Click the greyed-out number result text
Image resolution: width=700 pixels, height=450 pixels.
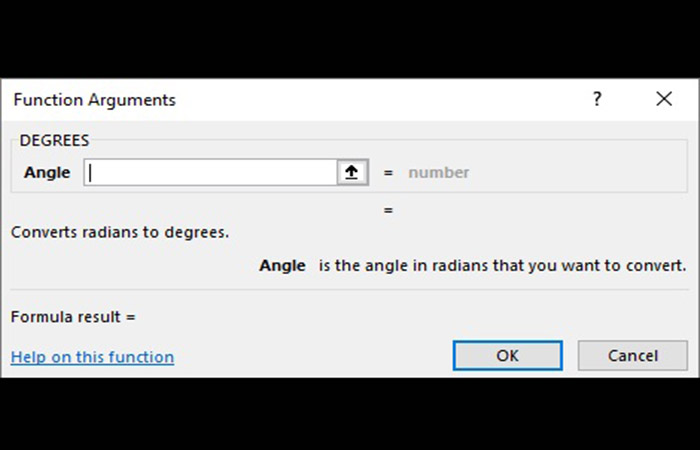[x=438, y=172]
